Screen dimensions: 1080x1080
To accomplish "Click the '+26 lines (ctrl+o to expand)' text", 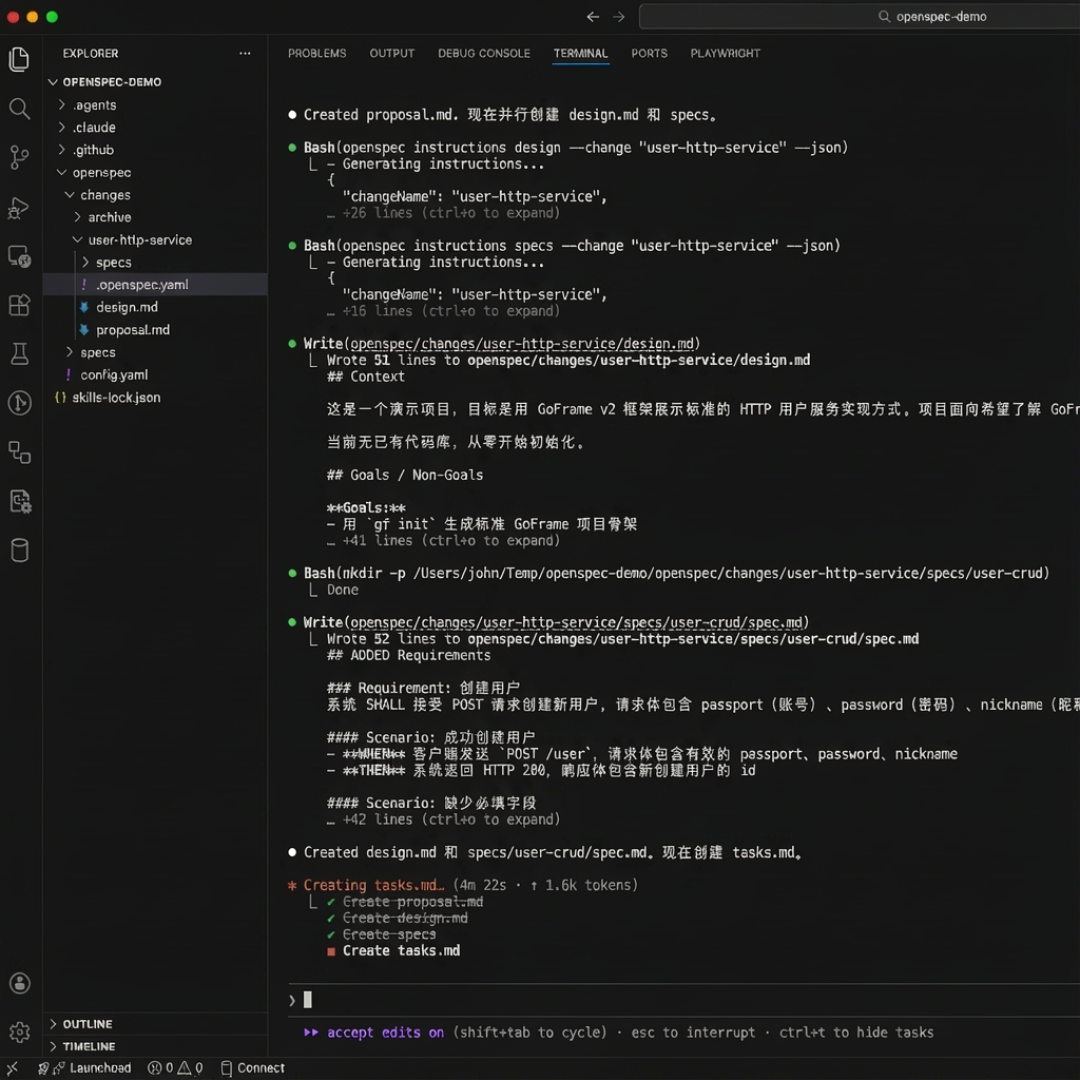I will (451, 213).
